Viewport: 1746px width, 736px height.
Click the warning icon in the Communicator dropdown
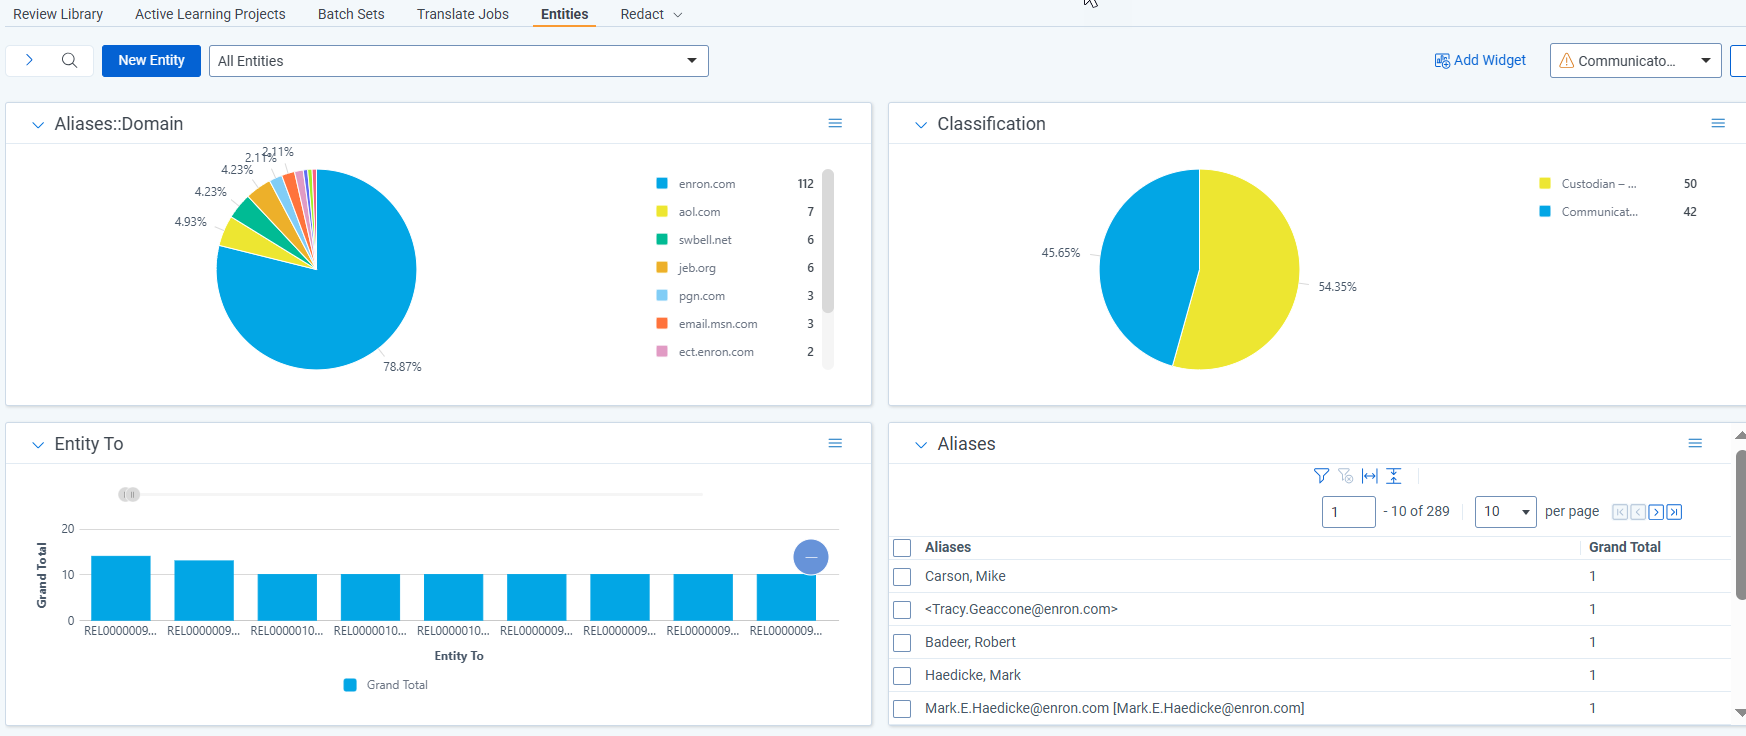(x=1567, y=61)
